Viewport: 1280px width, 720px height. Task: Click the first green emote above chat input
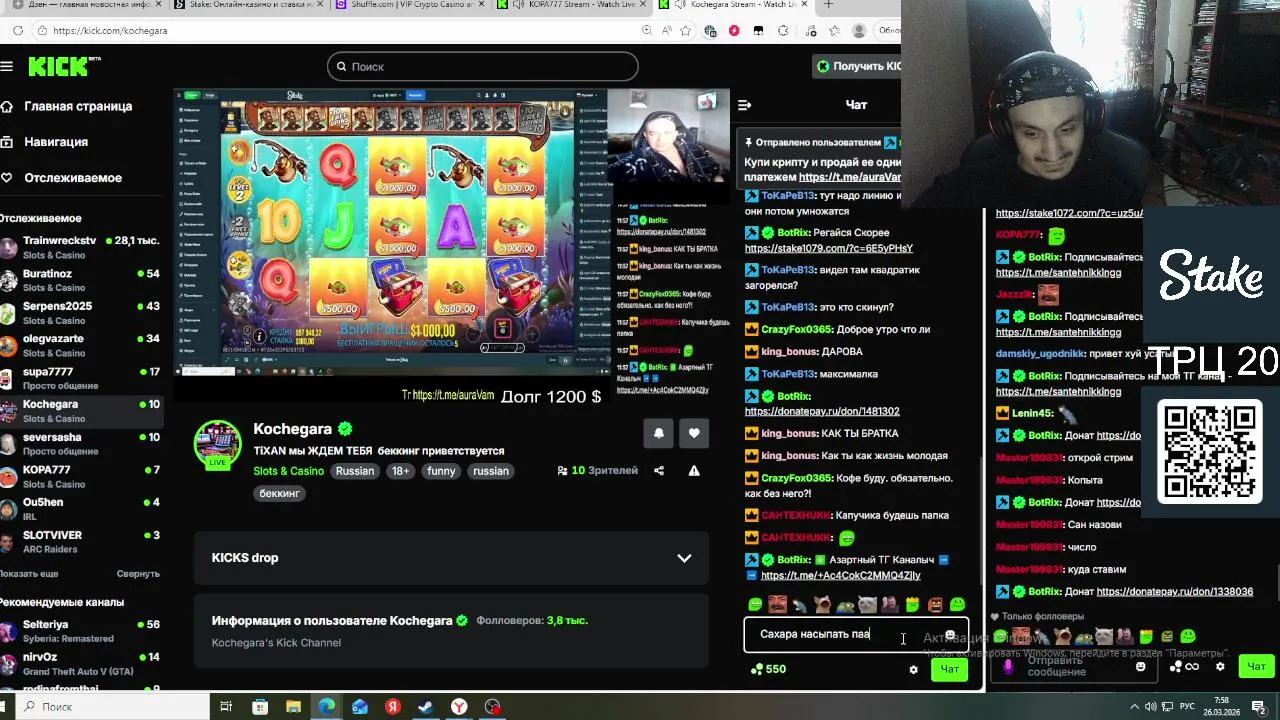pyautogui.click(x=755, y=605)
